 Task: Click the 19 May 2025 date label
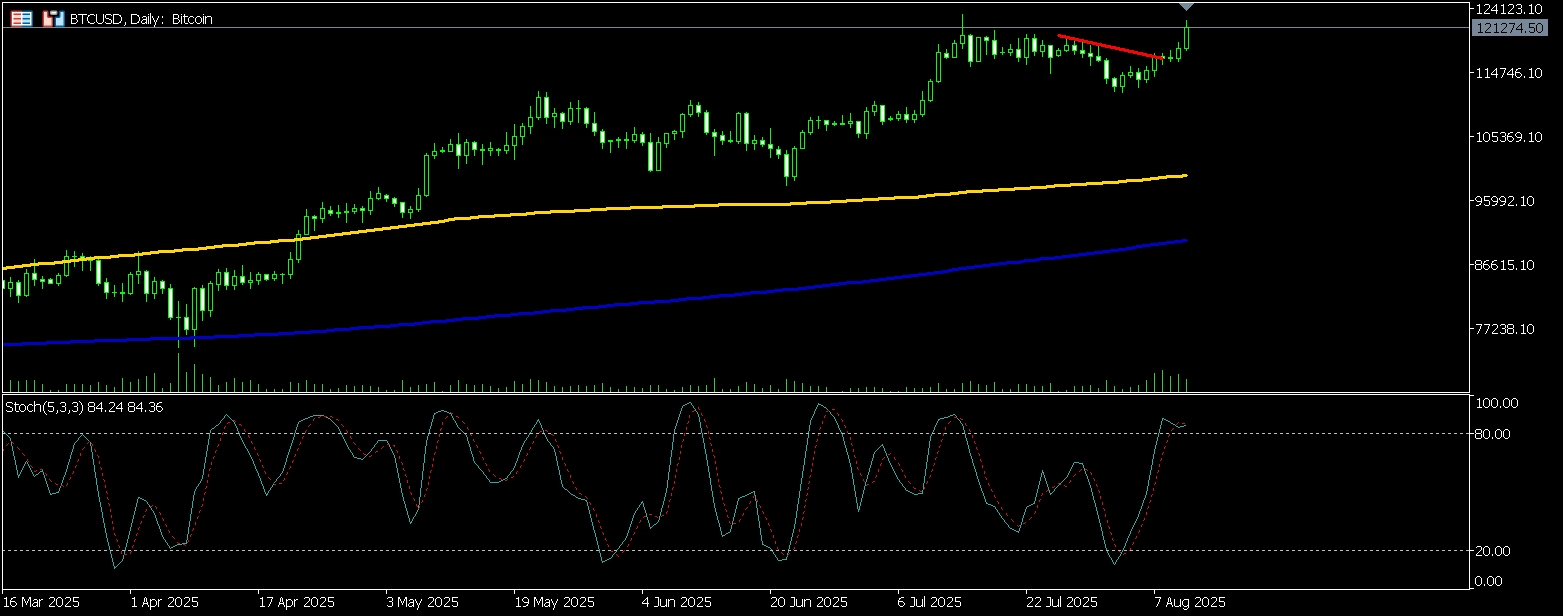coord(554,603)
